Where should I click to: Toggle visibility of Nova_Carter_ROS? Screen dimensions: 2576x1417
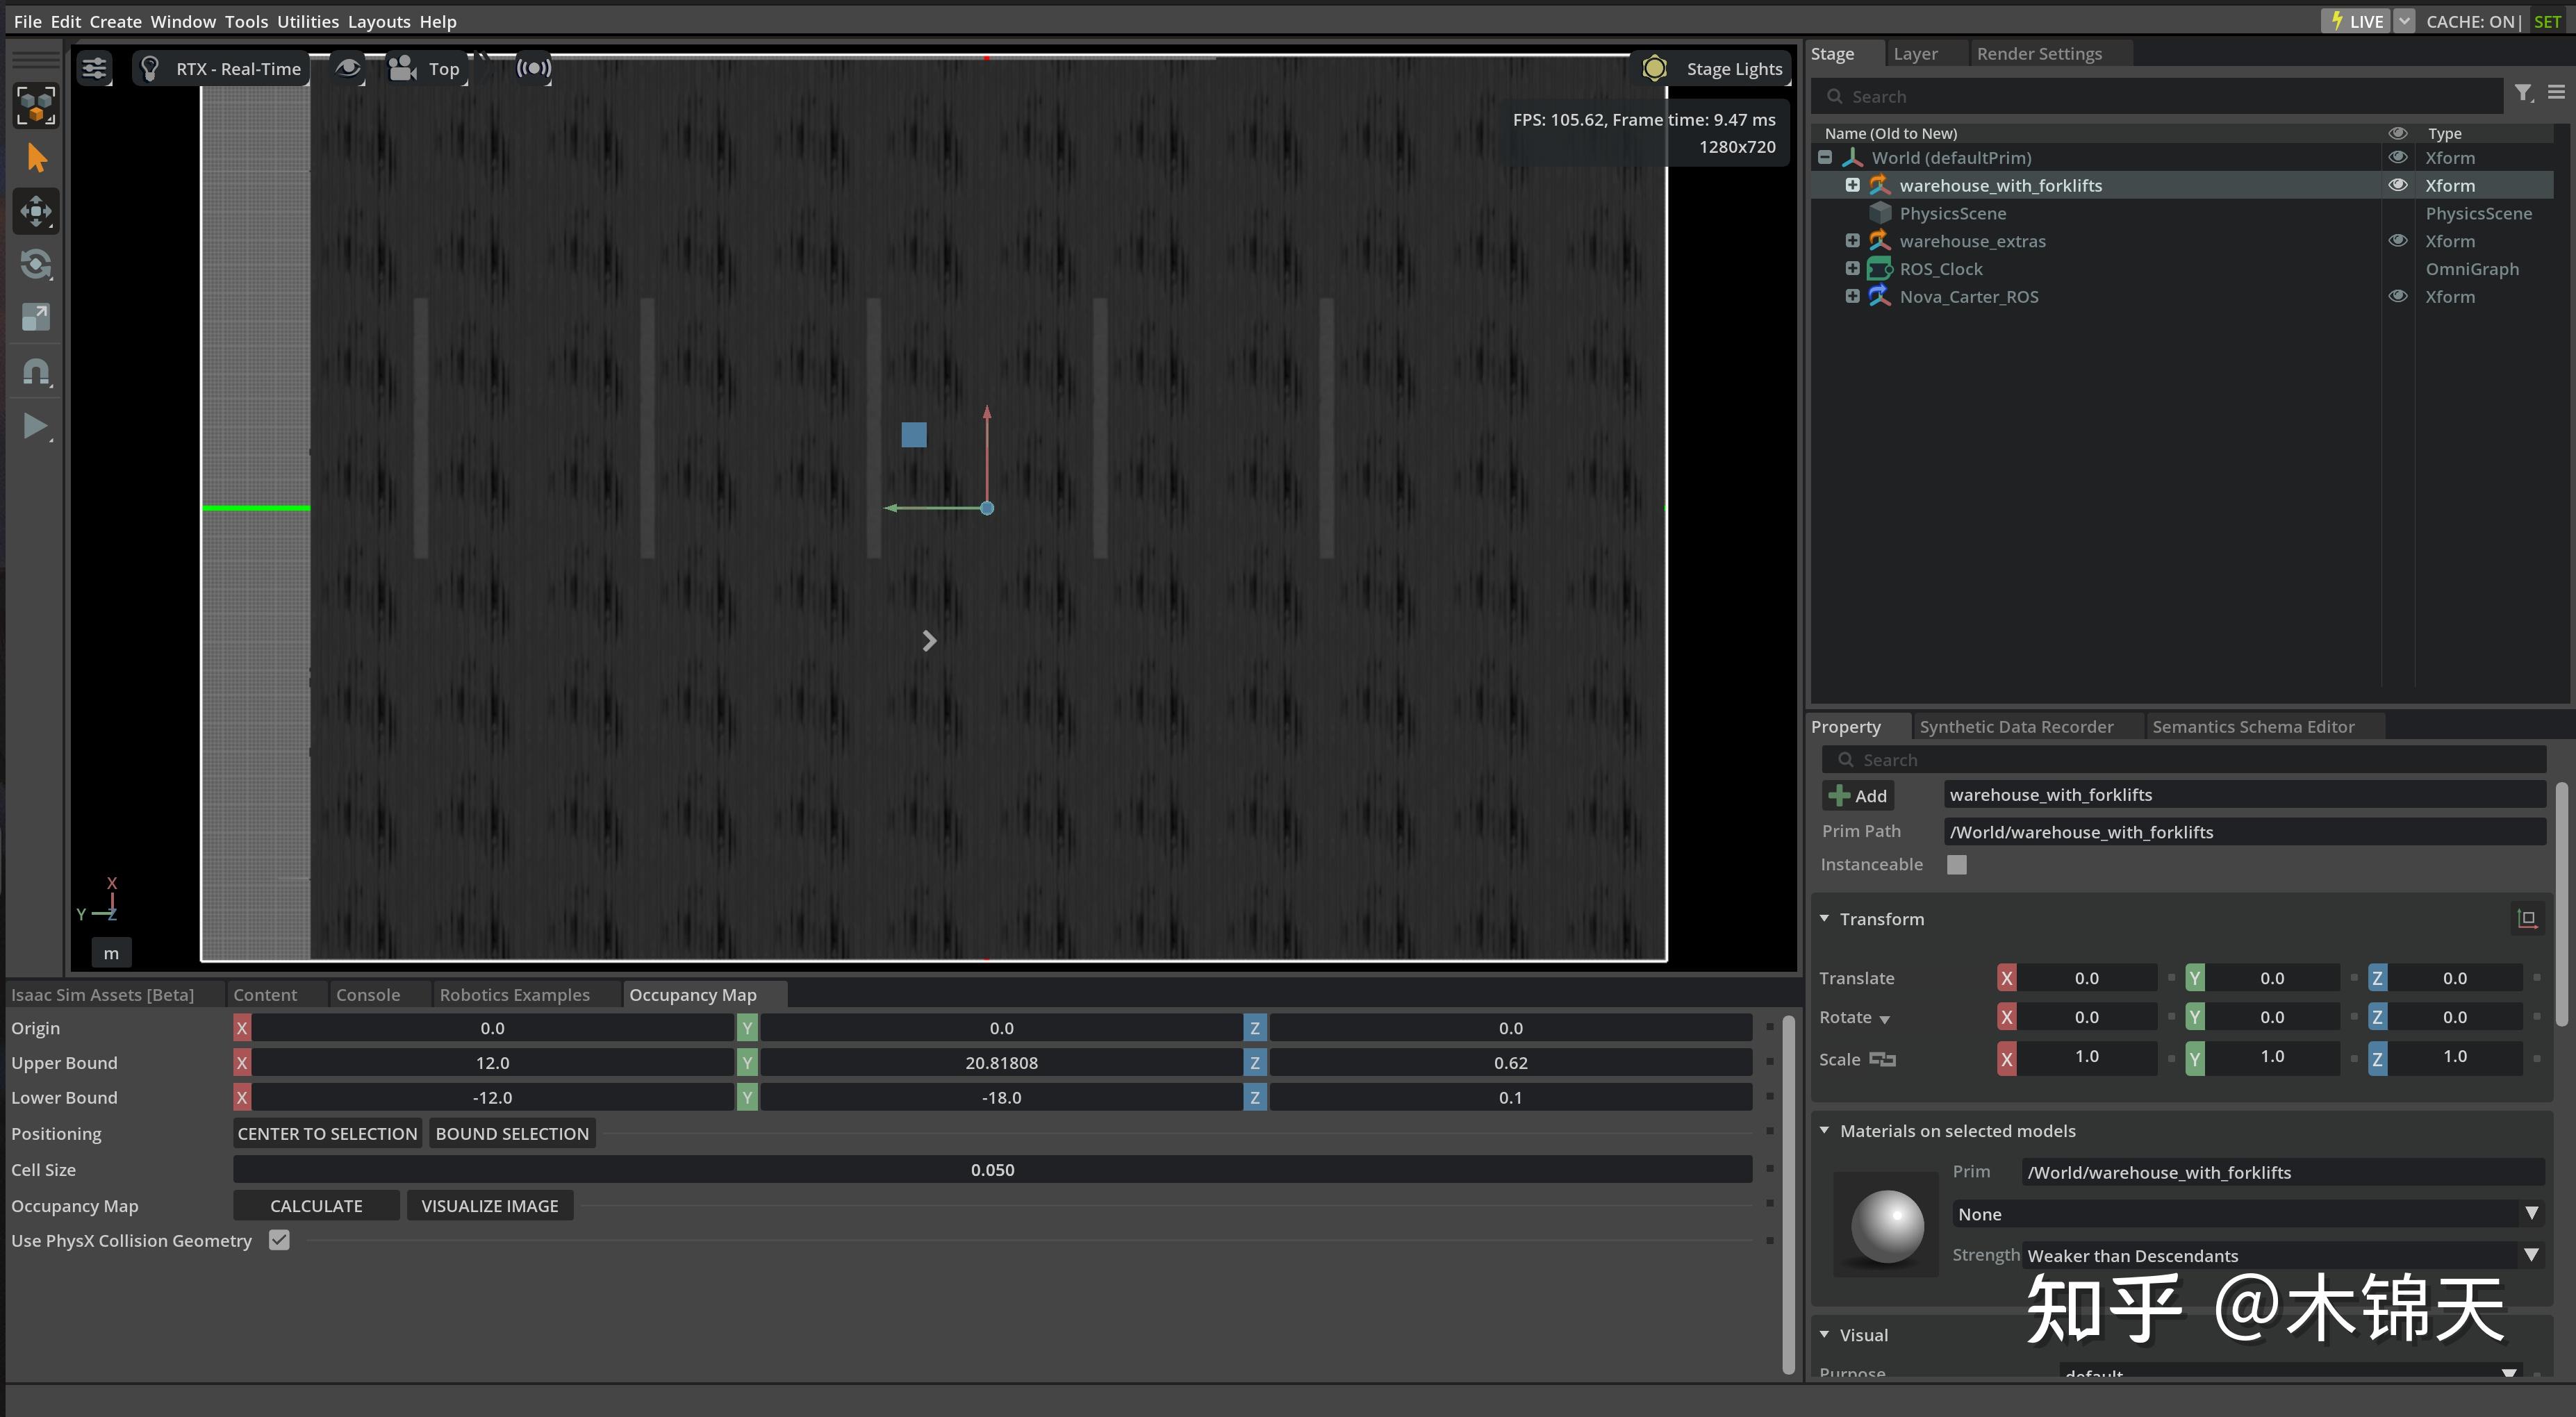[2397, 296]
